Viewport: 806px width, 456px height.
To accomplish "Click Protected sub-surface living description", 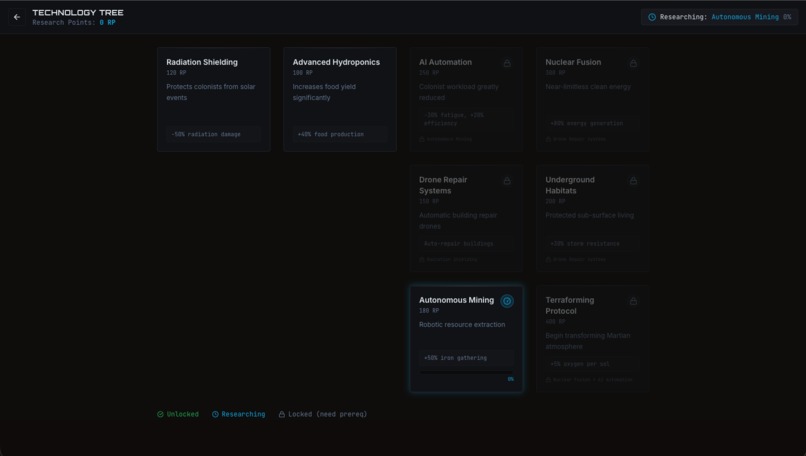I will [590, 215].
